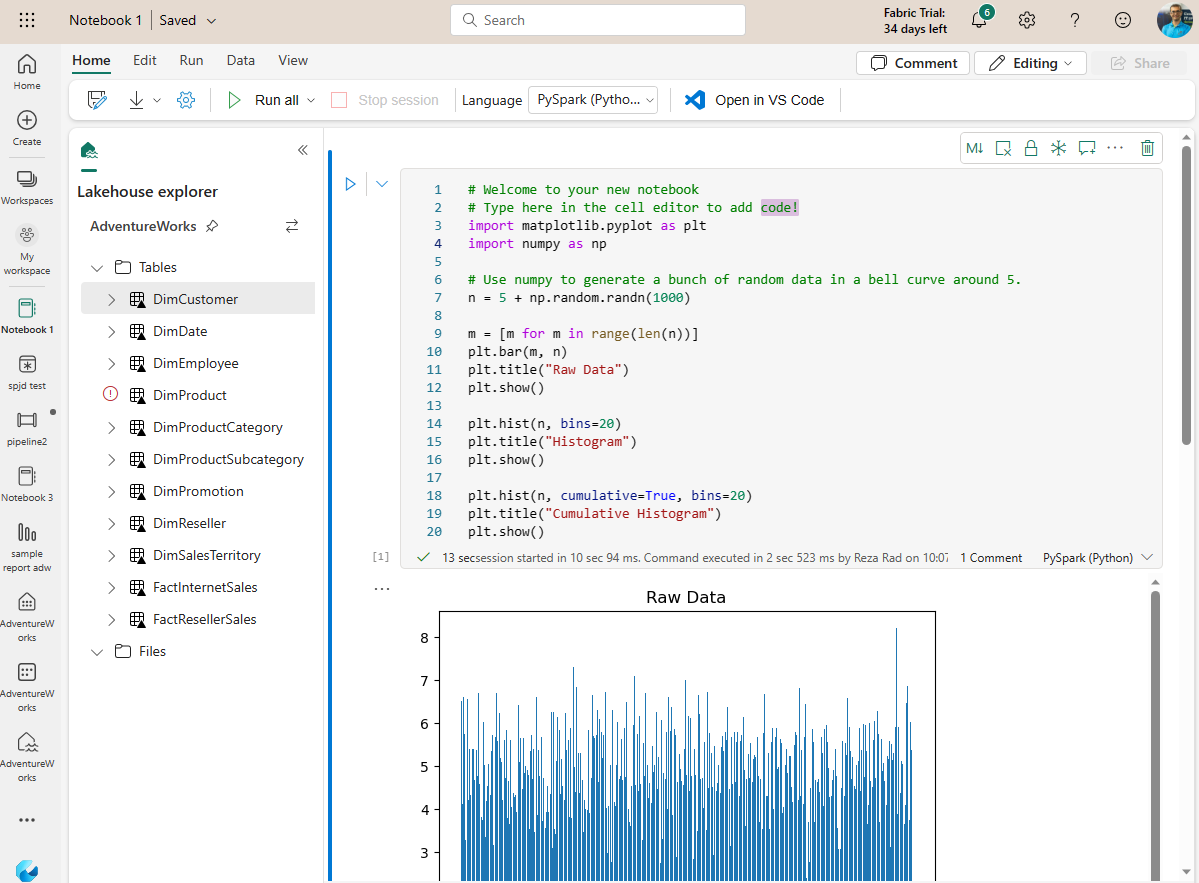The width and height of the screenshot is (1199, 883).
Task: Click the Comment button
Action: (913, 63)
